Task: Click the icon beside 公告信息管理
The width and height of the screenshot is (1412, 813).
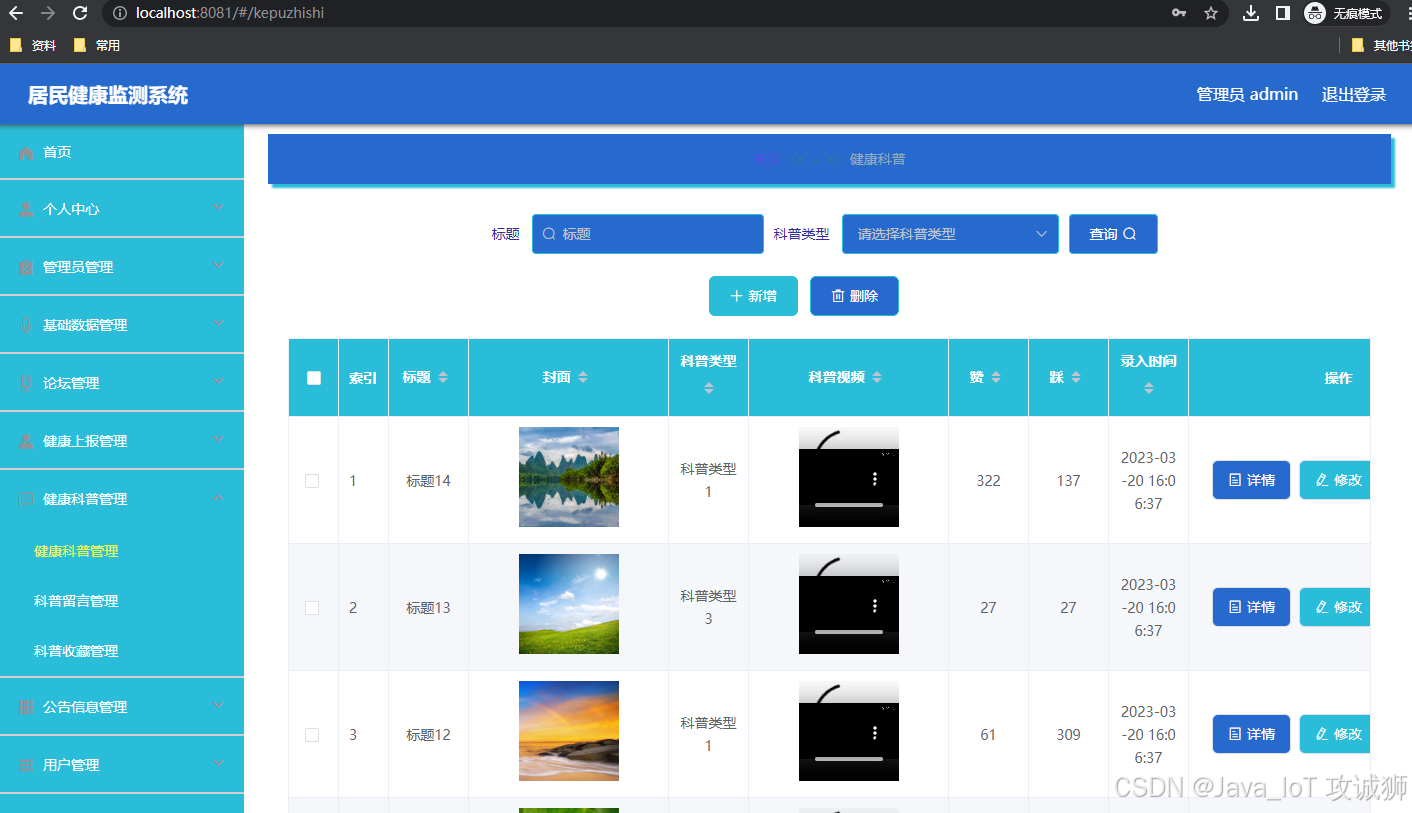Action: tap(26, 707)
